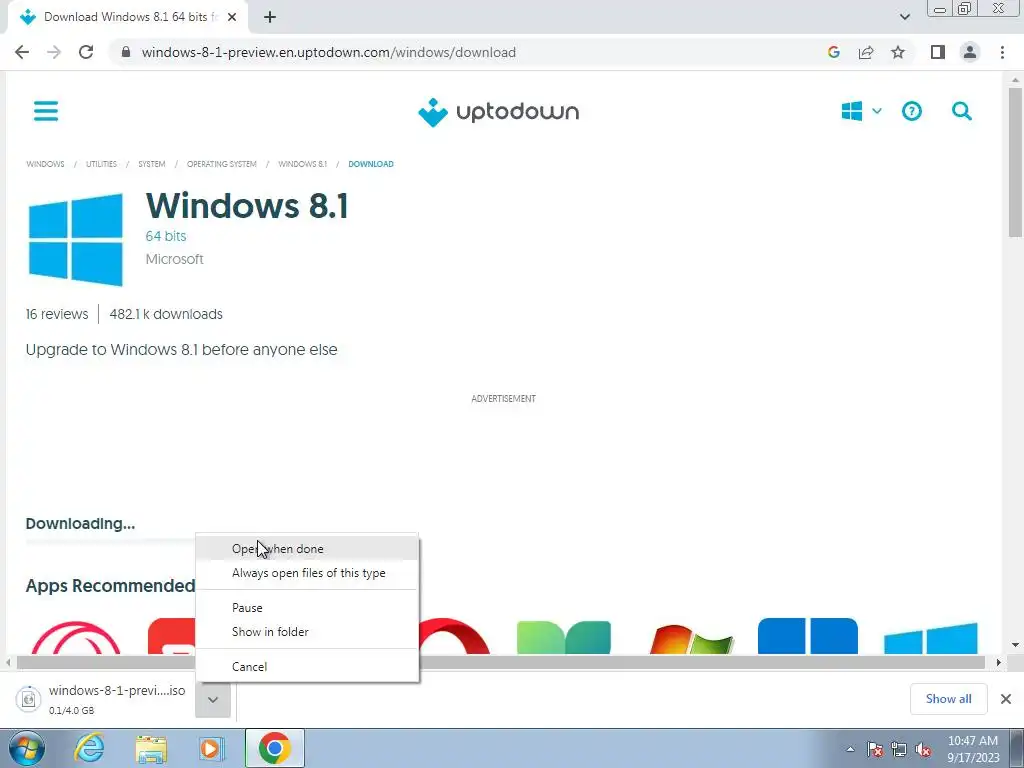Image resolution: width=1024 pixels, height=768 pixels.
Task: Open the OPERATING SYSTEM breadcrumb link
Action: click(x=221, y=164)
